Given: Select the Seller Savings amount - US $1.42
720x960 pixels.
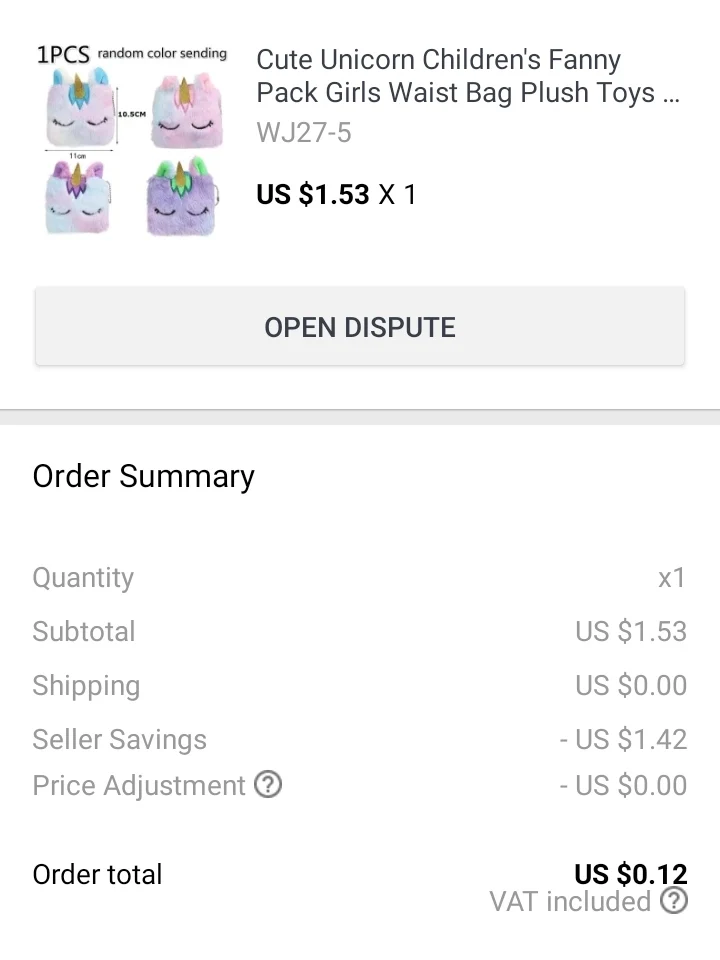Looking at the screenshot, I should [x=623, y=740].
